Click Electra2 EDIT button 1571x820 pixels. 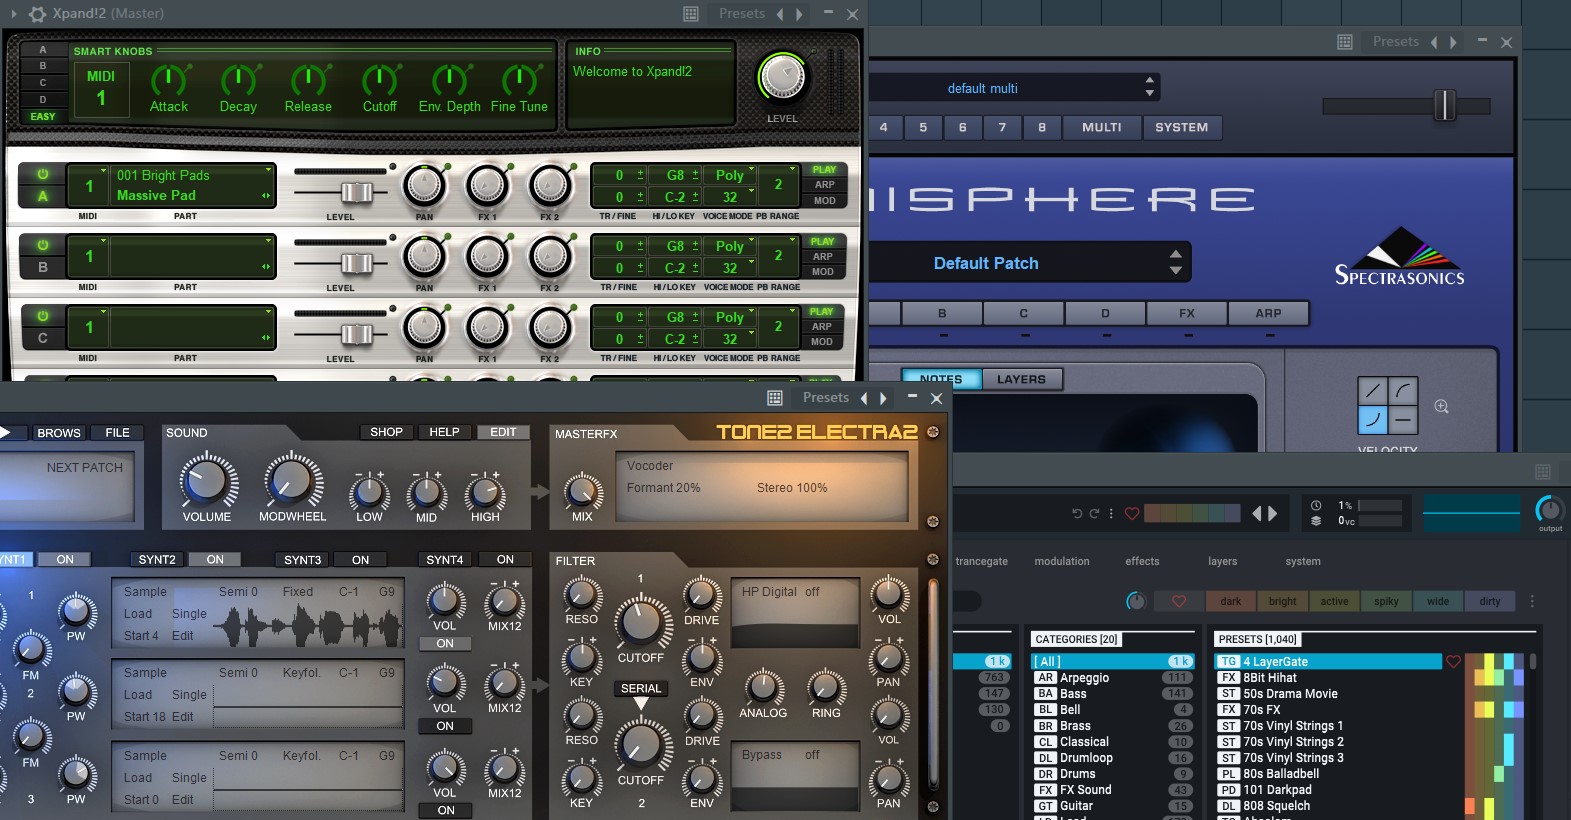503,432
